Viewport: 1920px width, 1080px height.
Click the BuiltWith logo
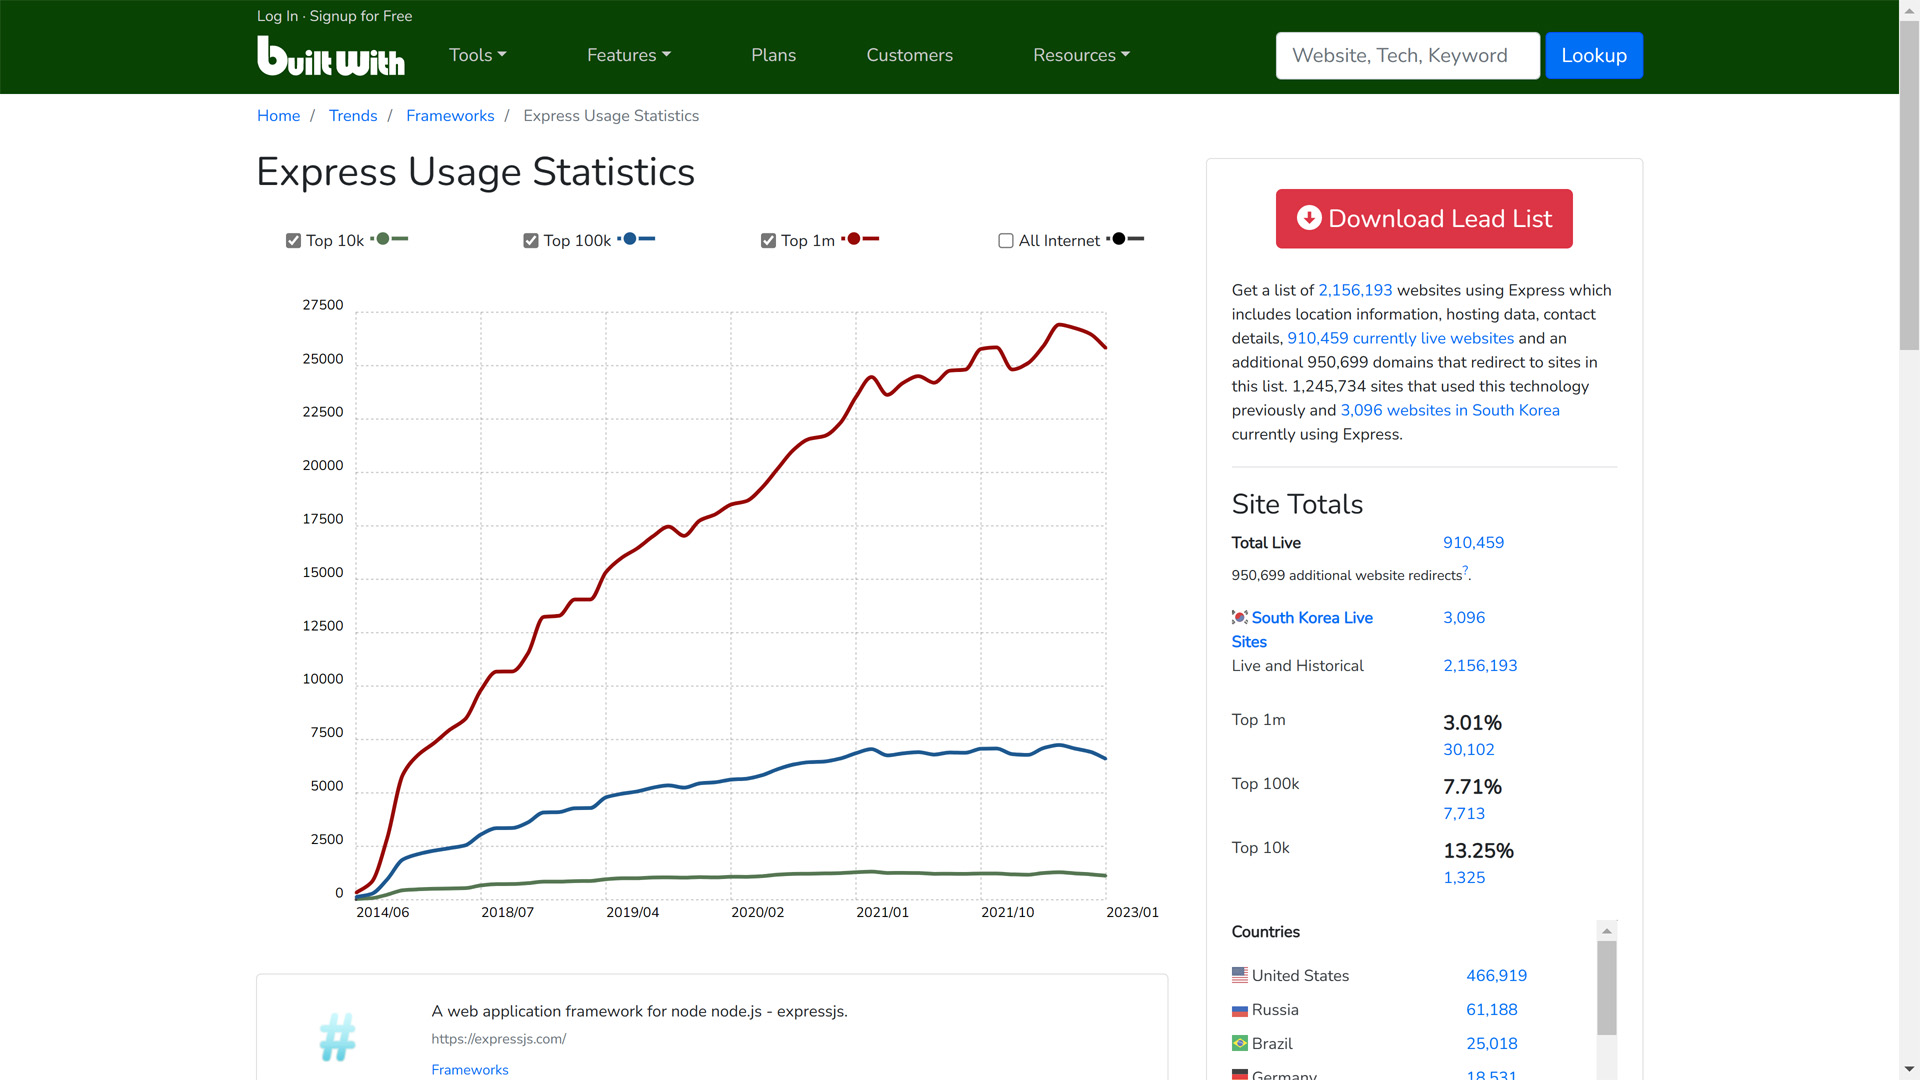[331, 56]
